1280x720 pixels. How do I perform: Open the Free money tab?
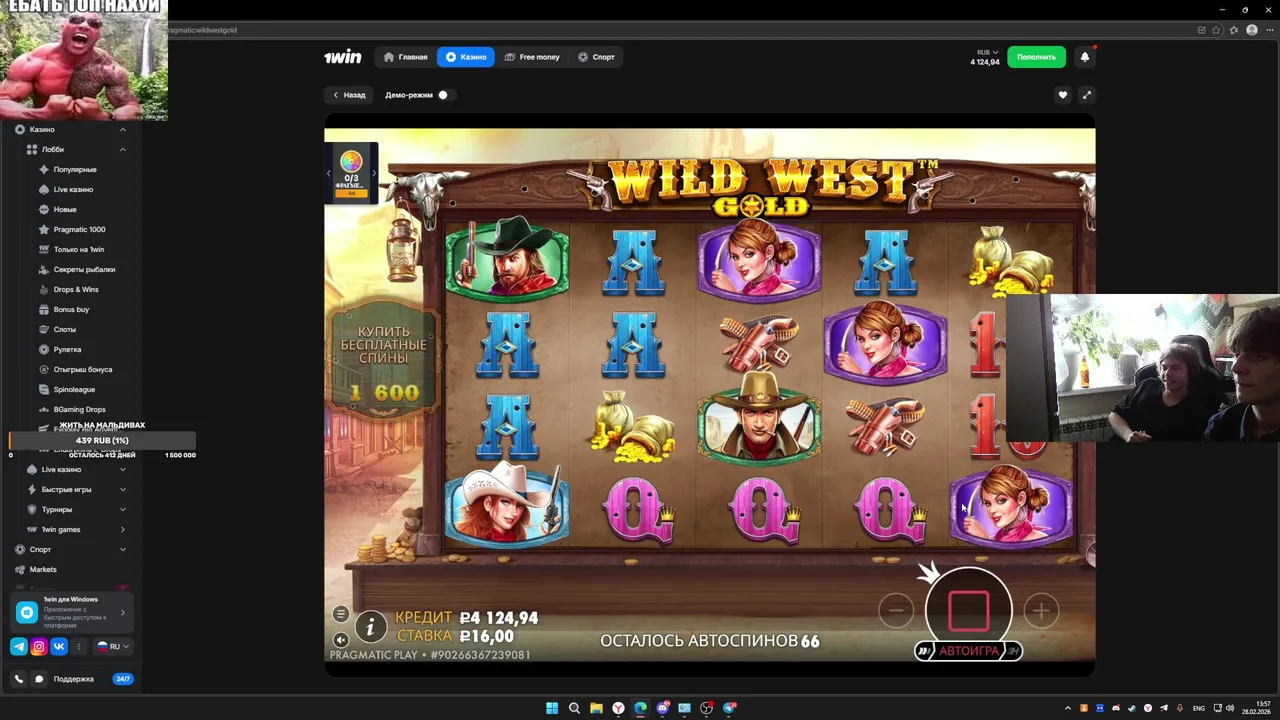pos(532,57)
